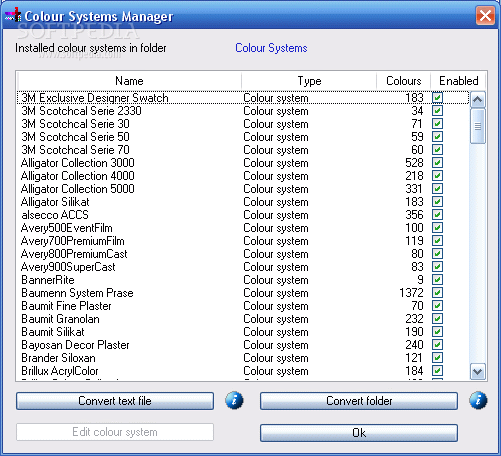Select the Baumit Silikat row
The width and height of the screenshot is (501, 456).
pyautogui.click(x=243, y=332)
